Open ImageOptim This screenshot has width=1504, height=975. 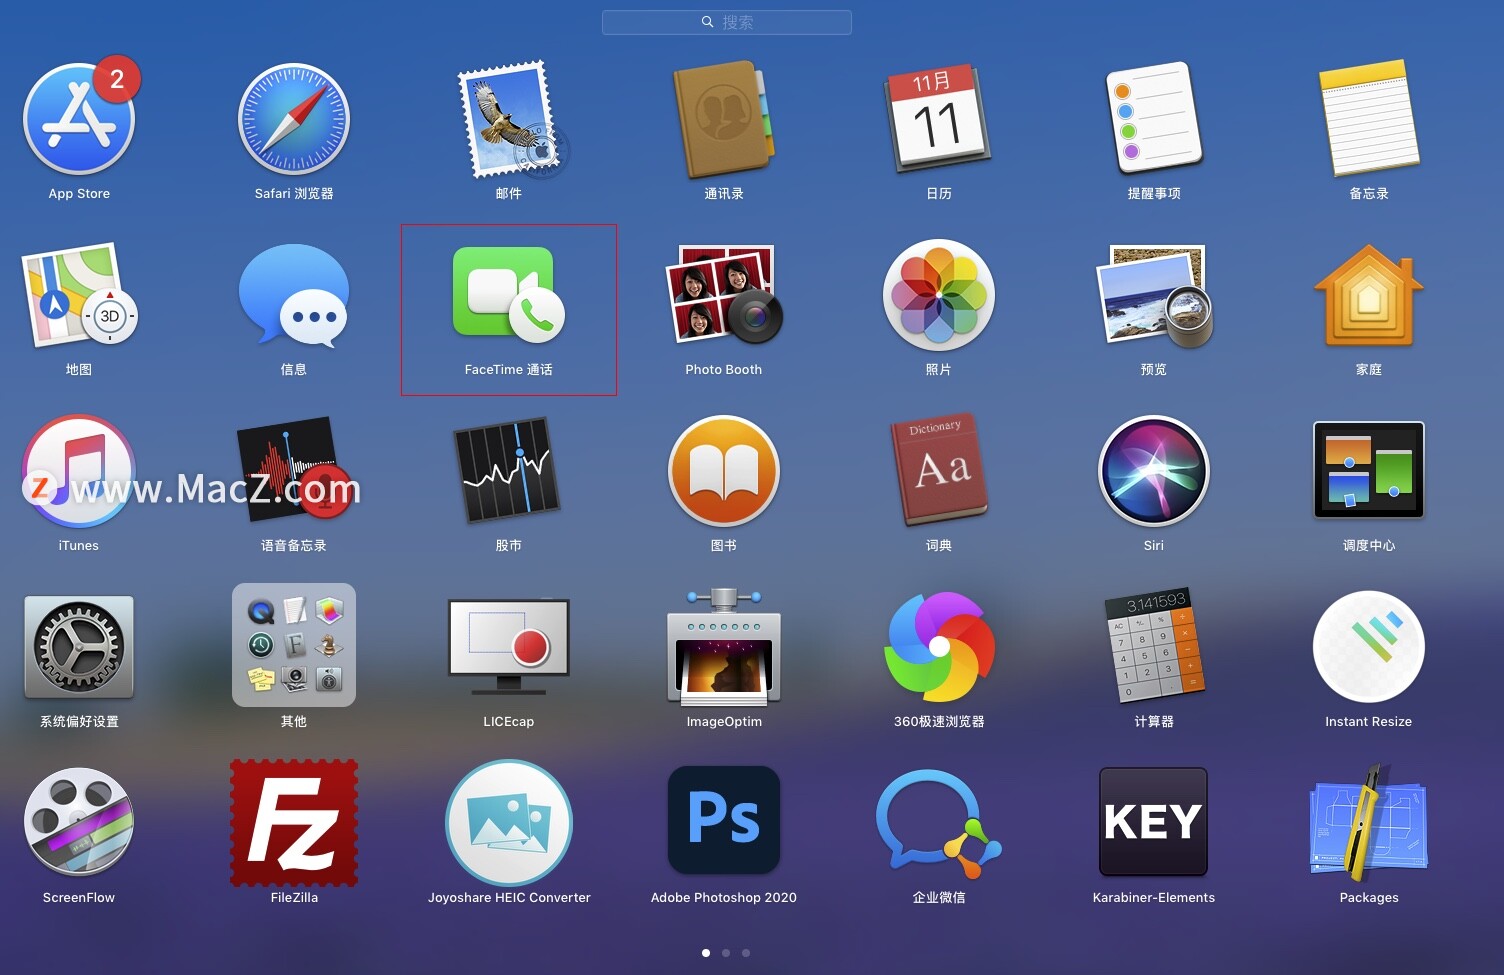click(724, 646)
